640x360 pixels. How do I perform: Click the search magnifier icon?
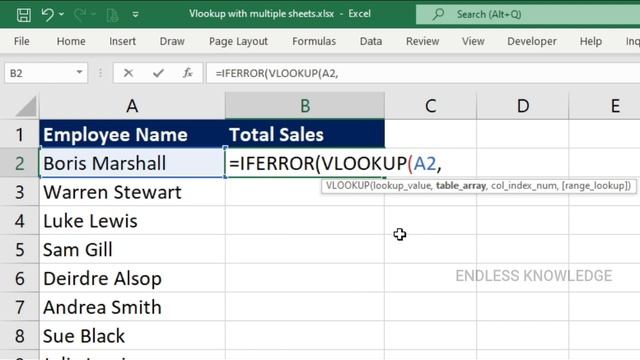coord(438,14)
